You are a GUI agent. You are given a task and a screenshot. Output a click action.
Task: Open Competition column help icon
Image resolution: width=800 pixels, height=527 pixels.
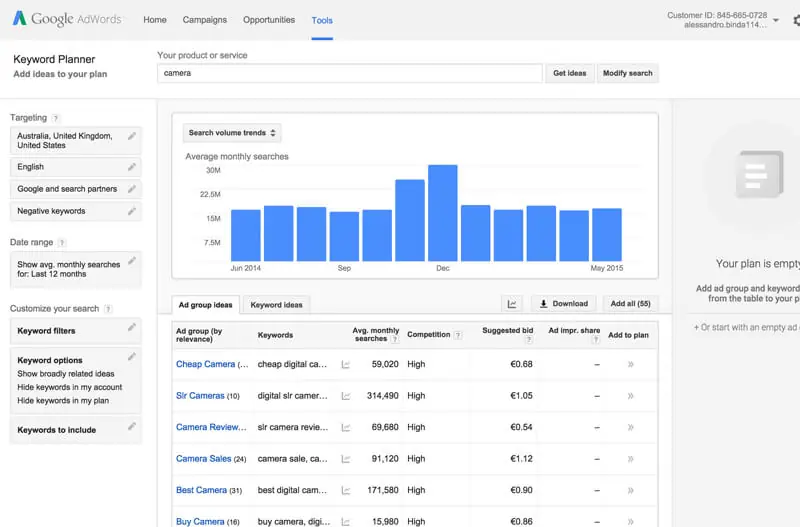[458, 335]
